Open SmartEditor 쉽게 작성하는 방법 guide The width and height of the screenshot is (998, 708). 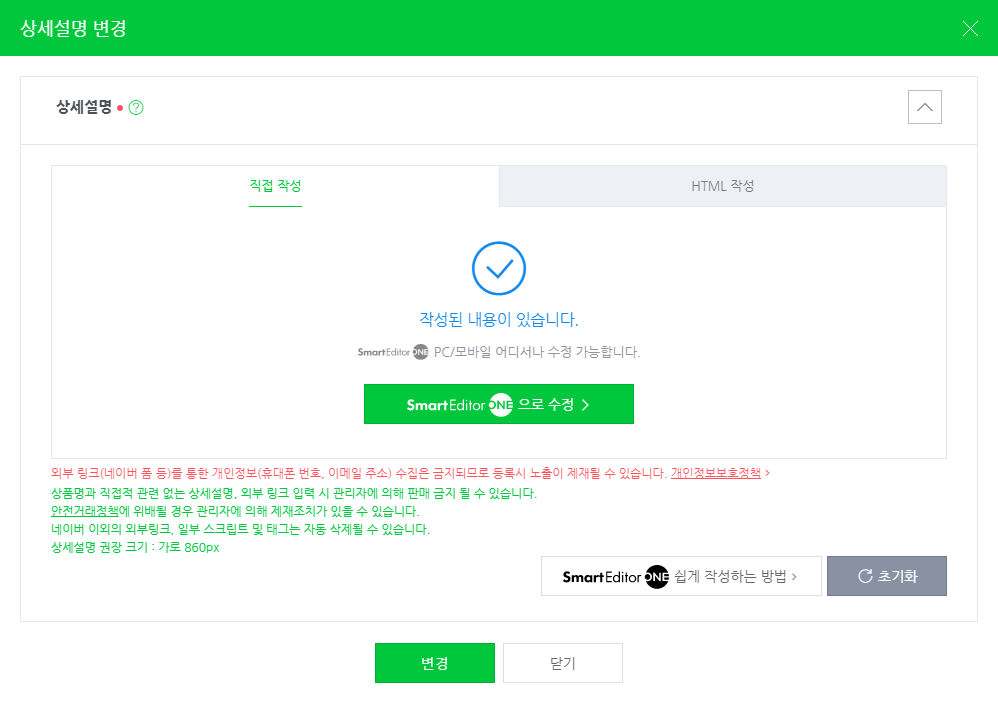coord(681,576)
